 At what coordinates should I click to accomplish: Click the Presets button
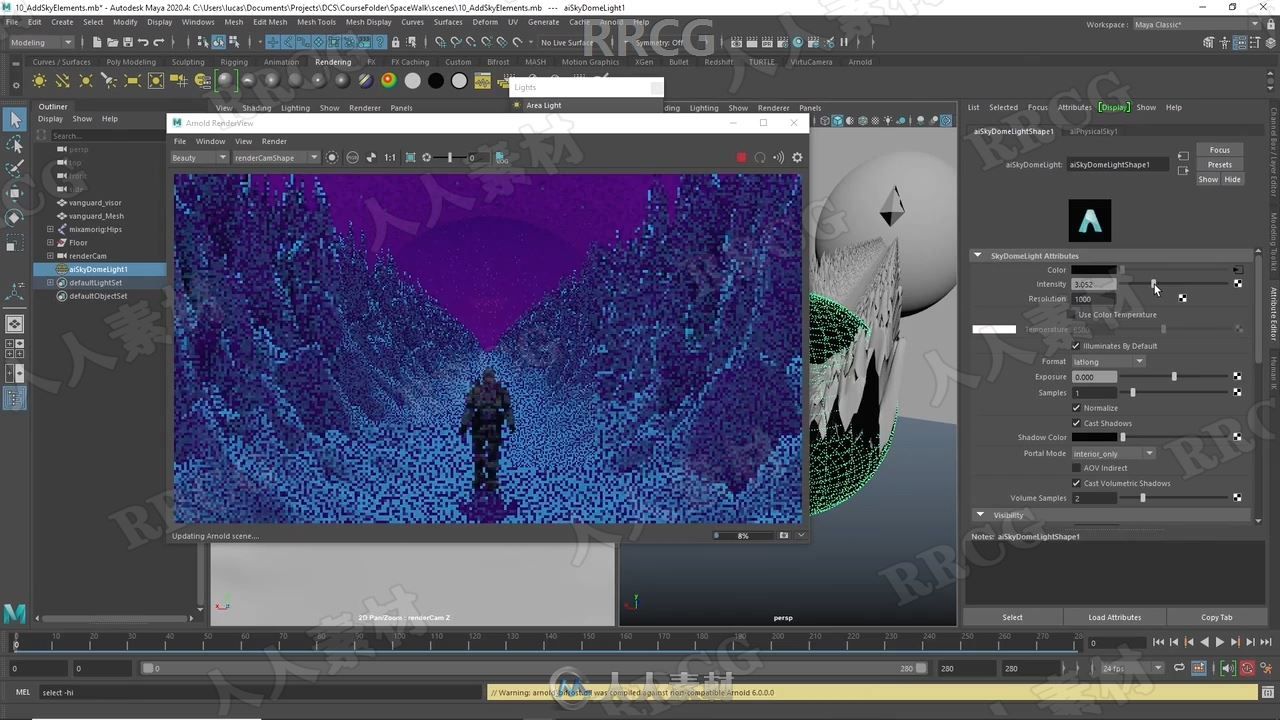pyautogui.click(x=1220, y=164)
